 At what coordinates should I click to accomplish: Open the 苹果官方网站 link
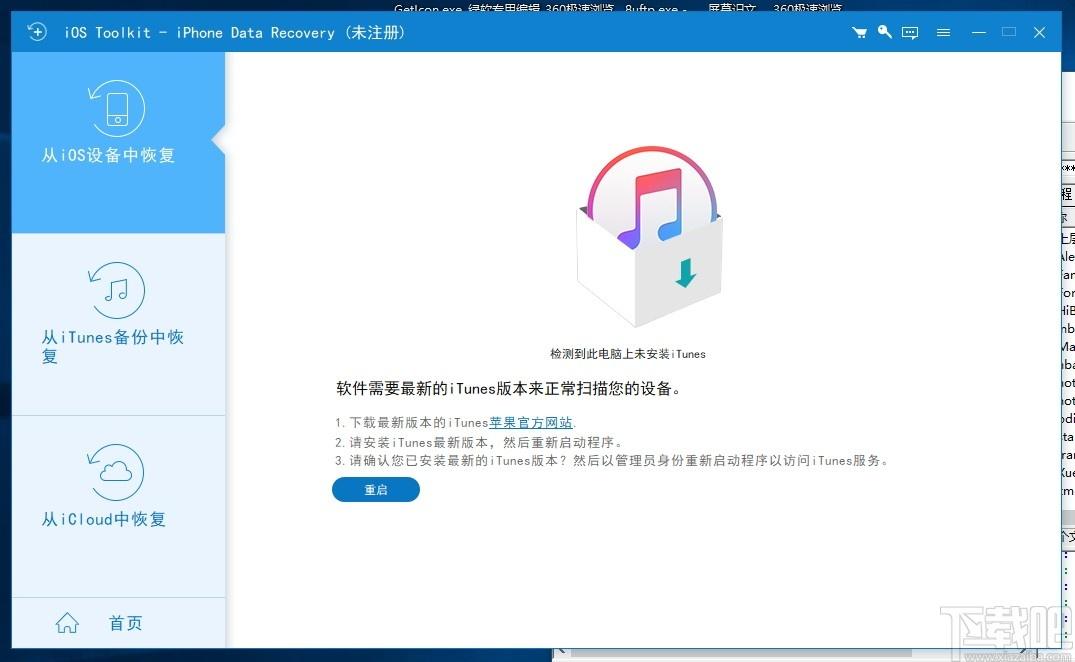pyautogui.click(x=531, y=423)
